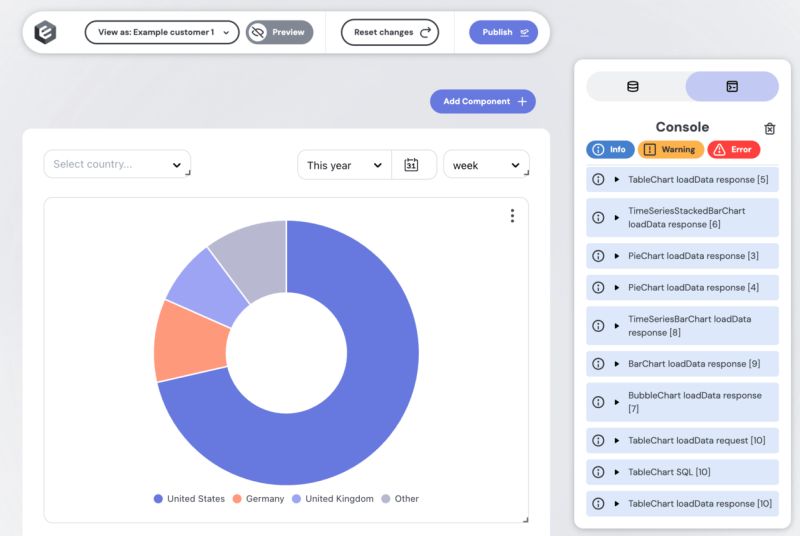800x536 pixels.
Task: Expand PieChart loadData response [4] entry
Action: 682,288
